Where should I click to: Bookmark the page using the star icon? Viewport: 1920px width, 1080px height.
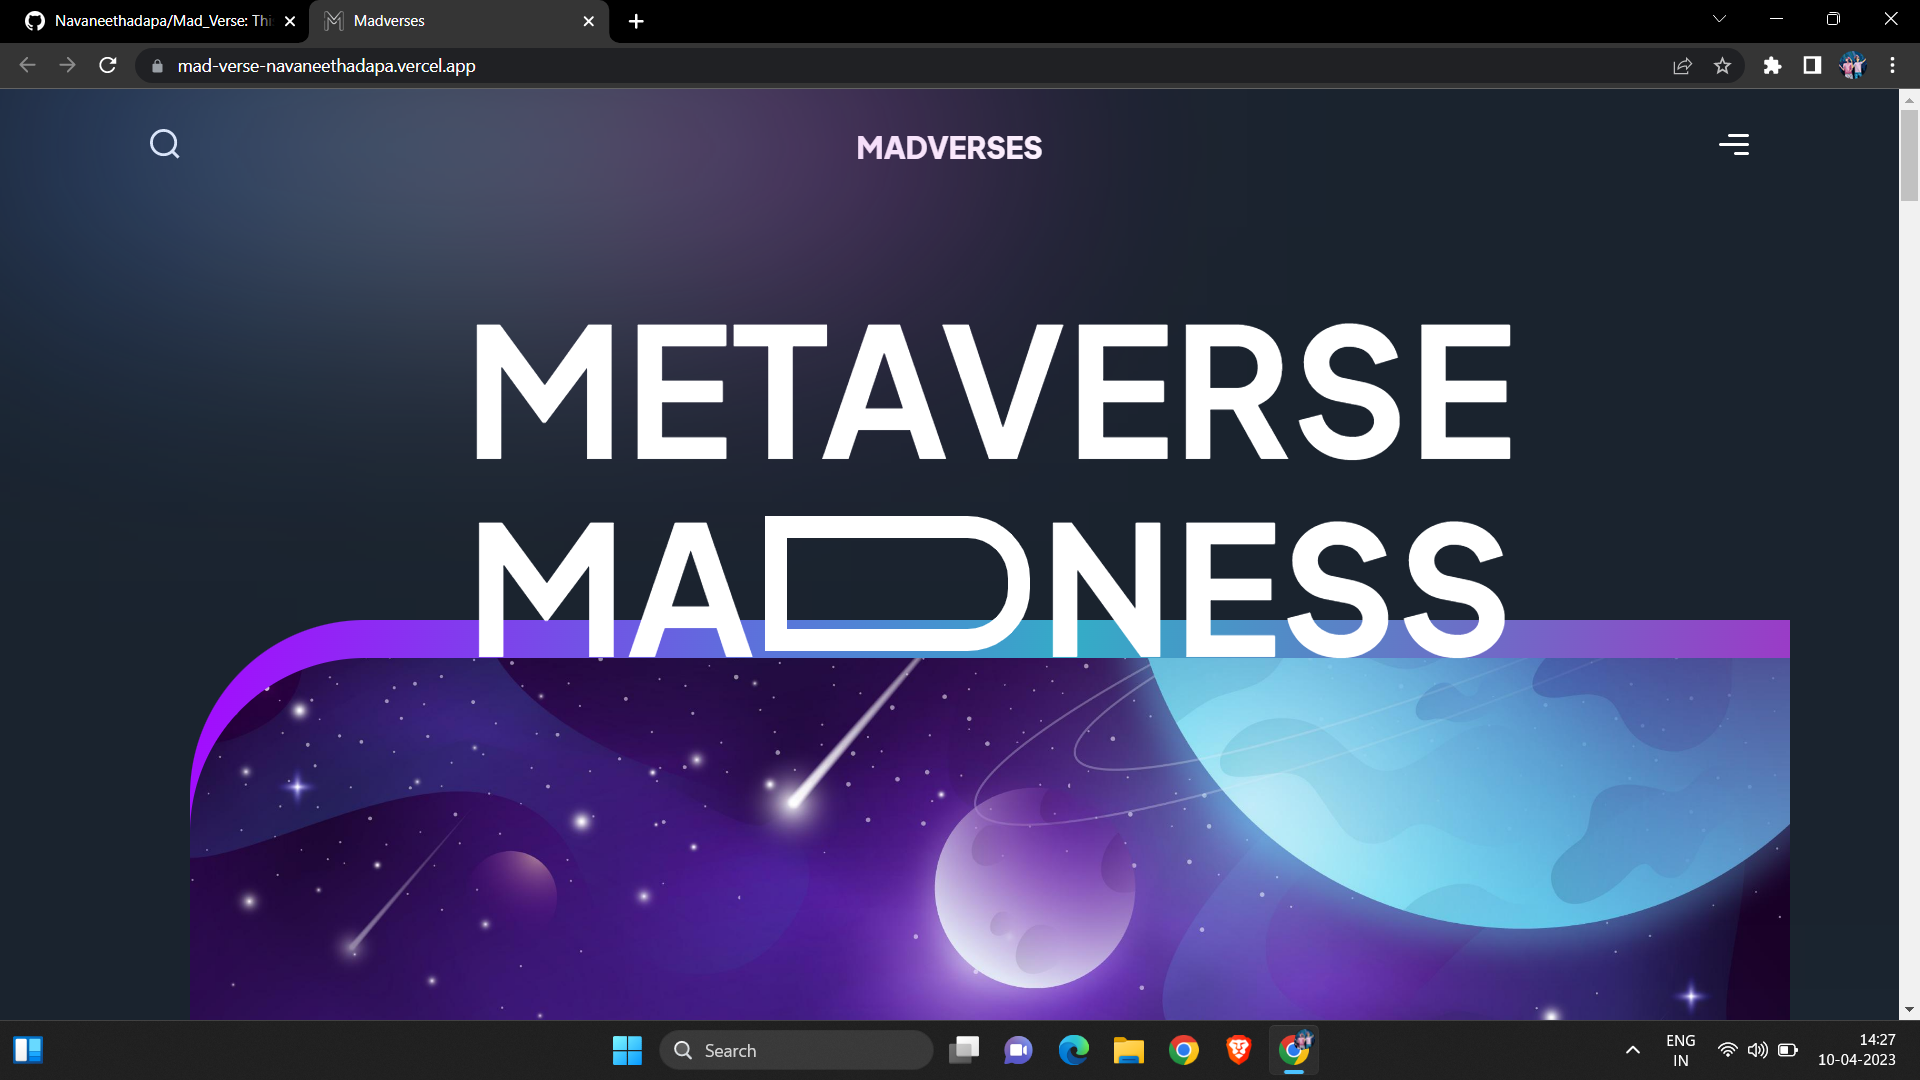(x=1723, y=65)
